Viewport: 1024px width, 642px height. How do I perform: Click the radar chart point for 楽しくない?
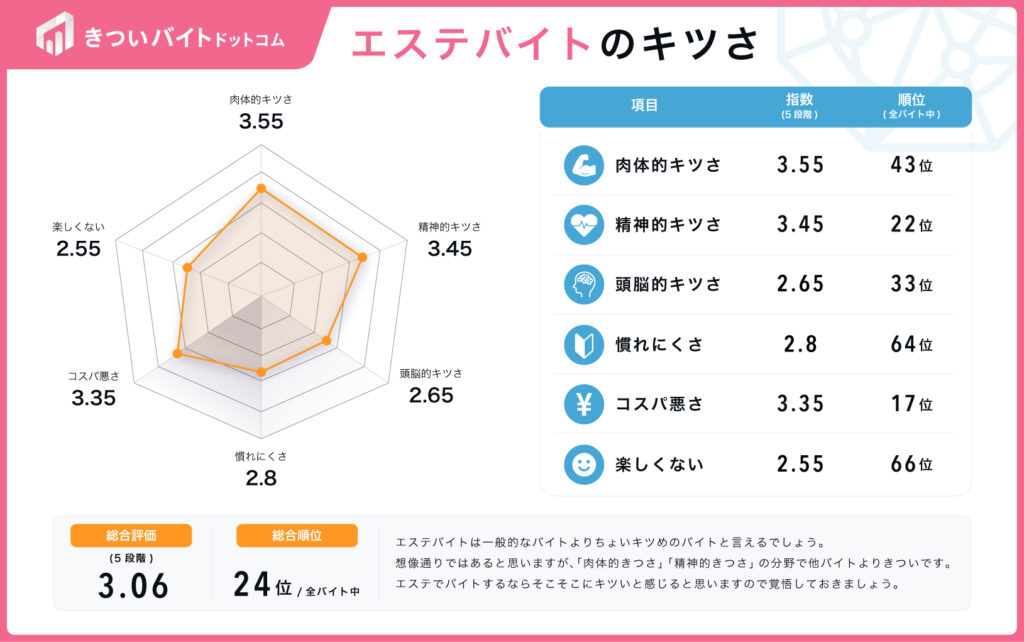(x=187, y=267)
